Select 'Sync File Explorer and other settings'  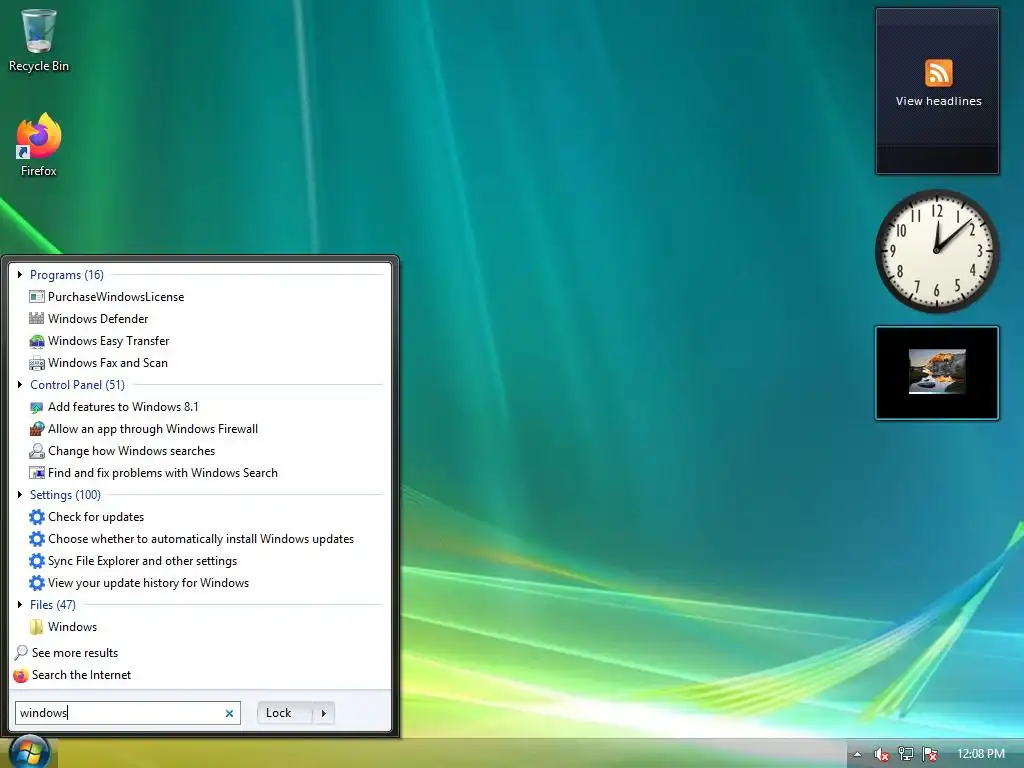tap(142, 561)
